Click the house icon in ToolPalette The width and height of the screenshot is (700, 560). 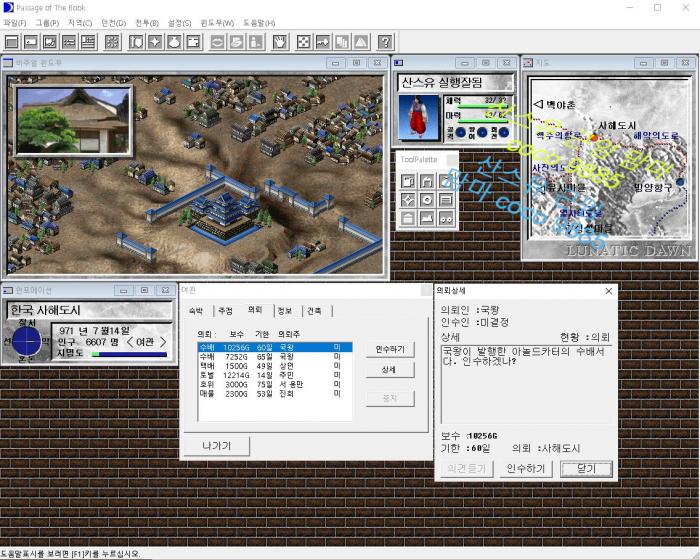coord(408,218)
